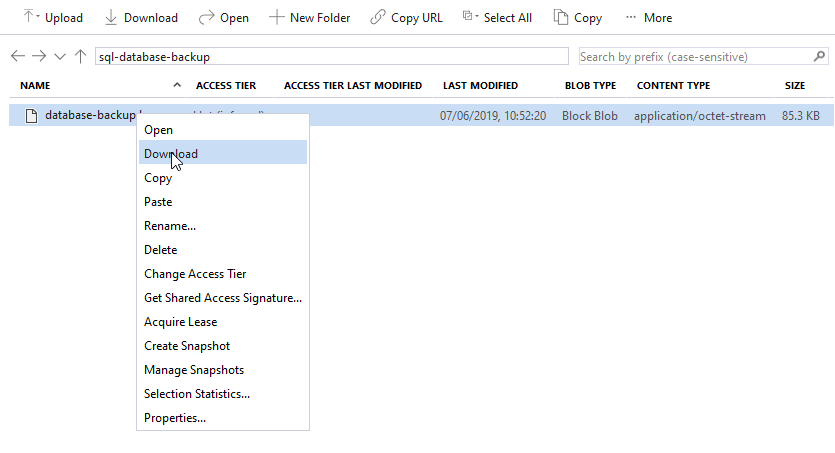Open Properties... from the context menu
Image resolution: width=835 pixels, height=453 pixels.
223,417
